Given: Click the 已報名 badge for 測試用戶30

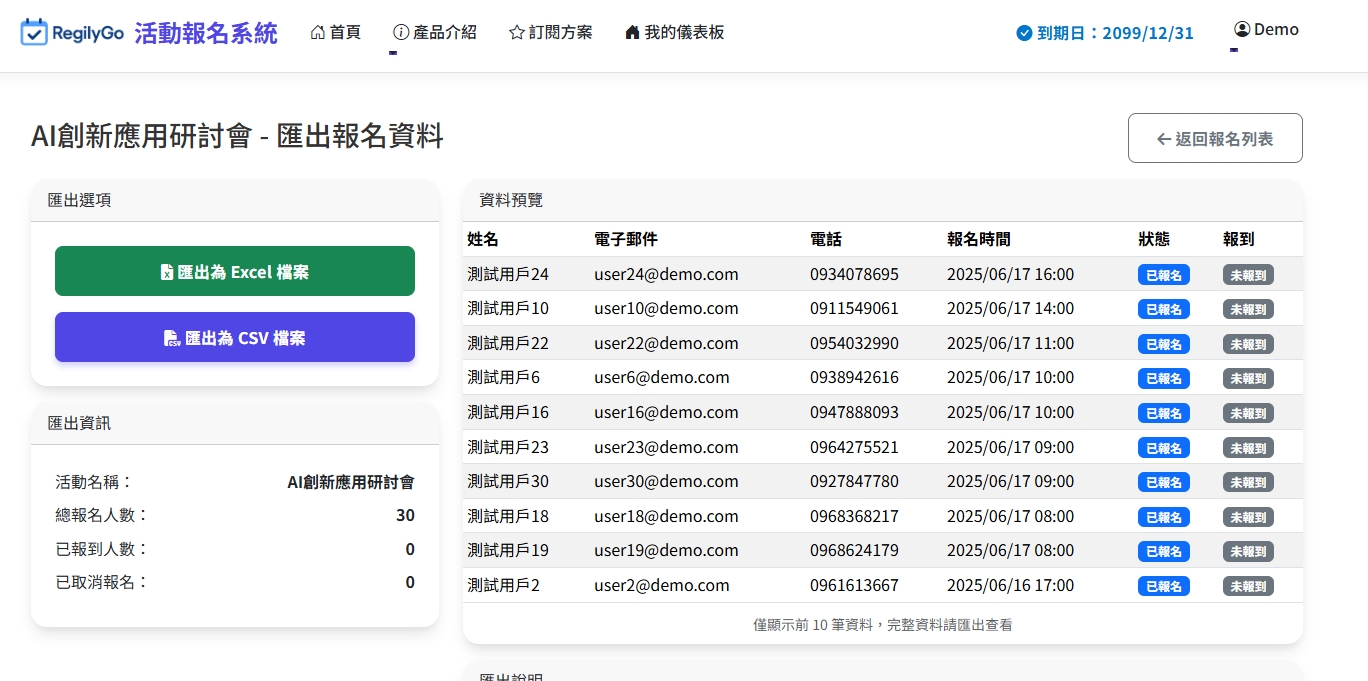Looking at the screenshot, I should coord(1164,482).
